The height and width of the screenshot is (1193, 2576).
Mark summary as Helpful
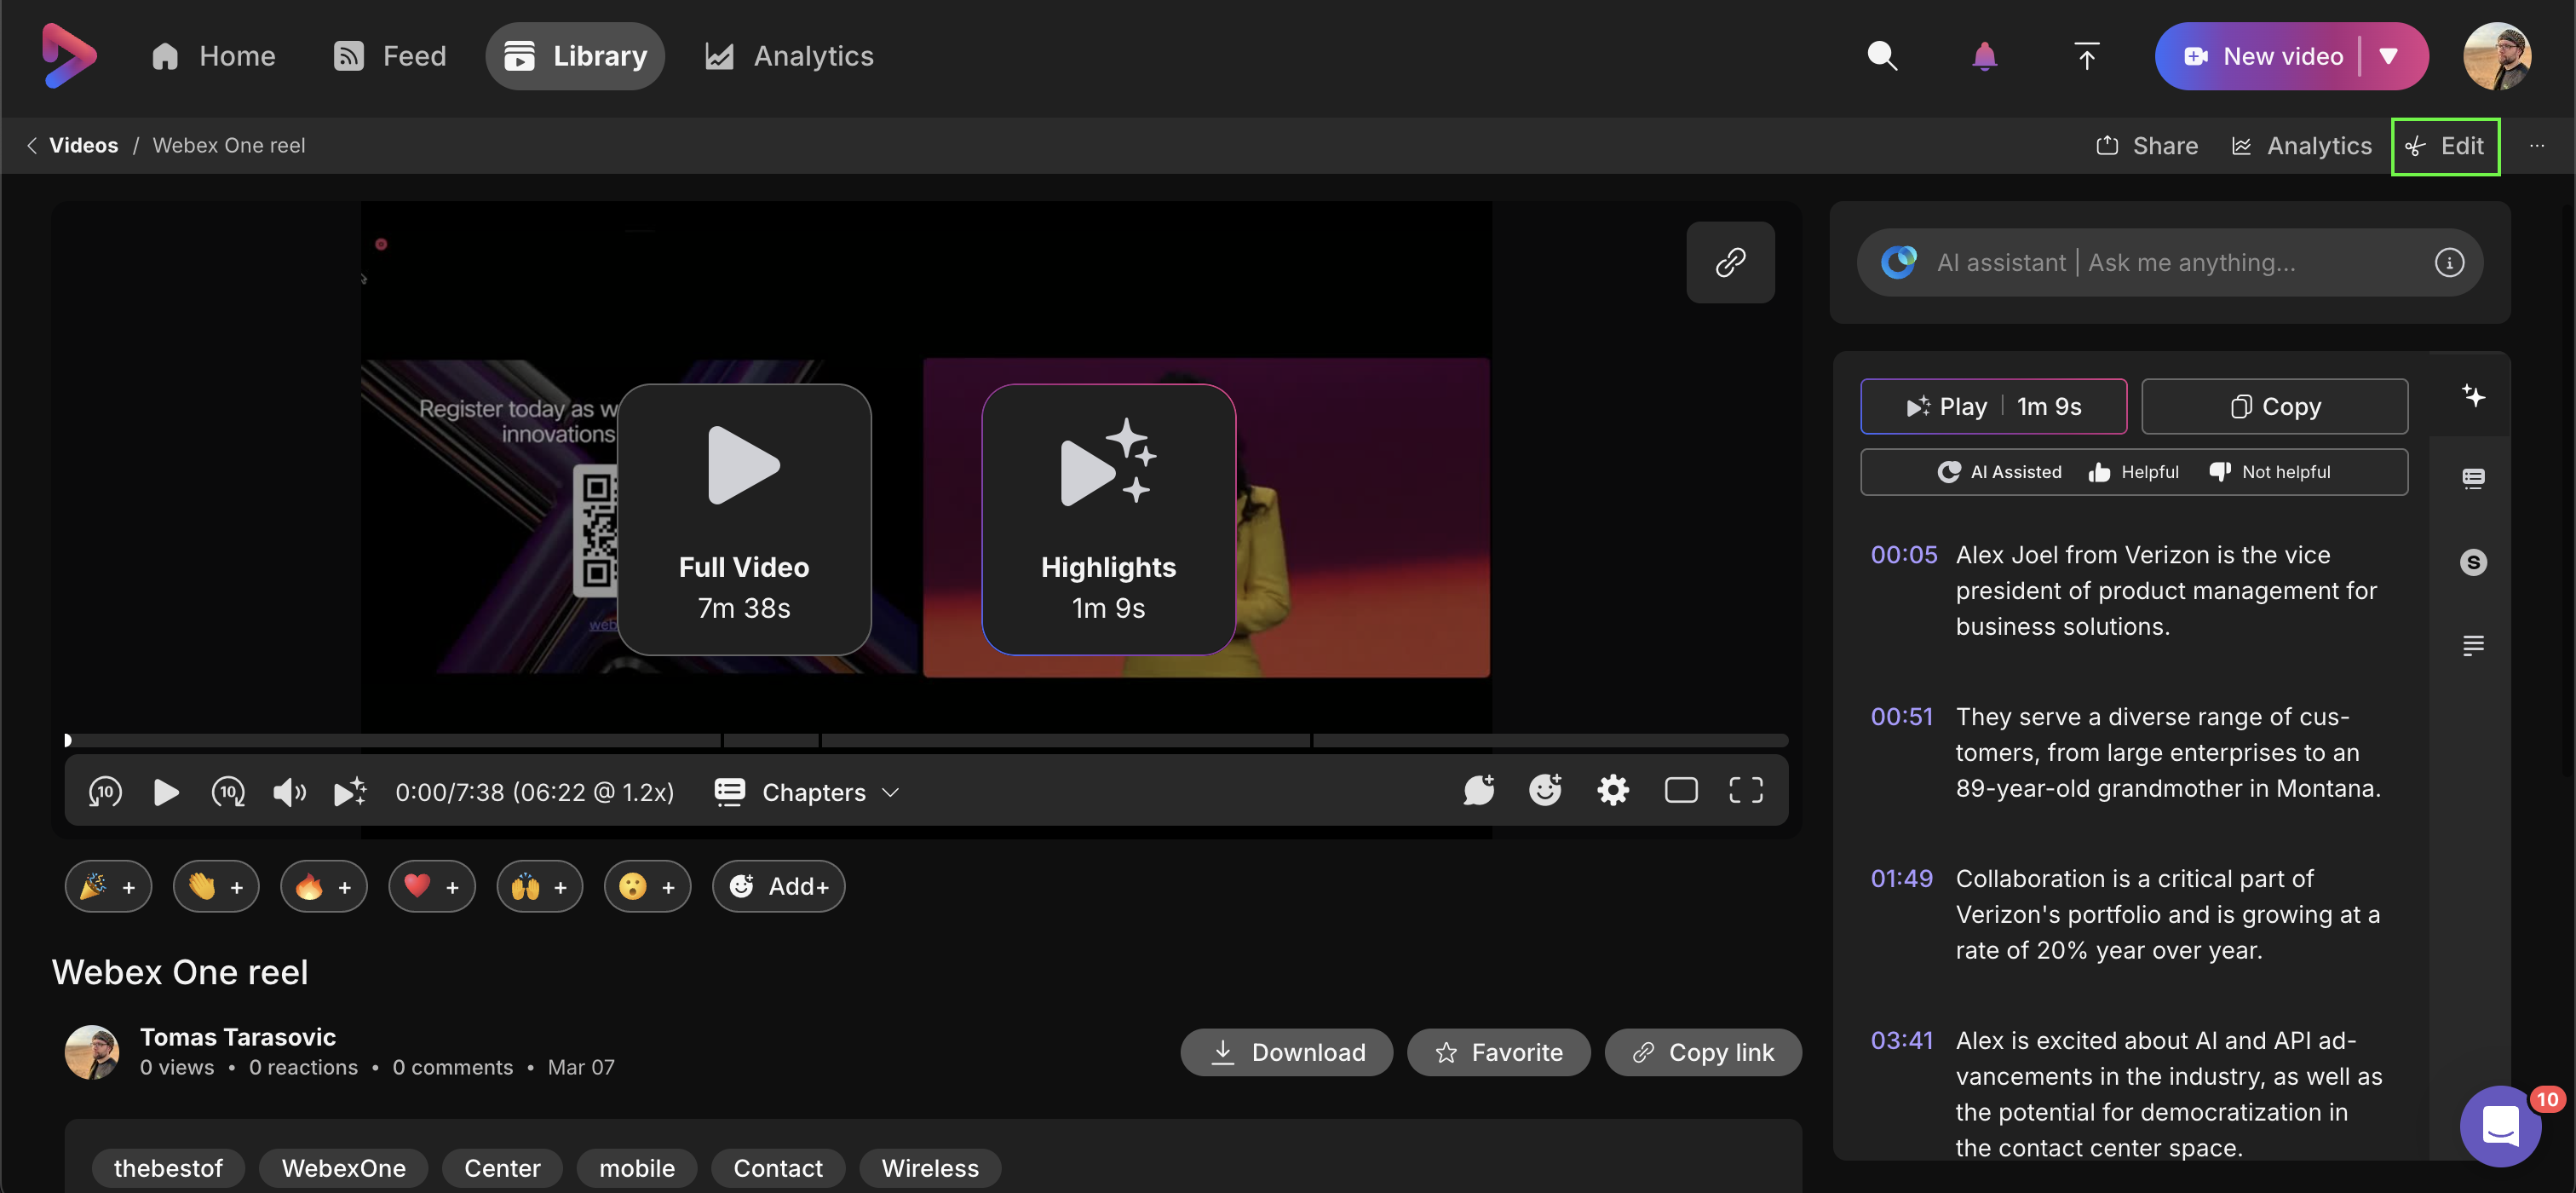2133,472
